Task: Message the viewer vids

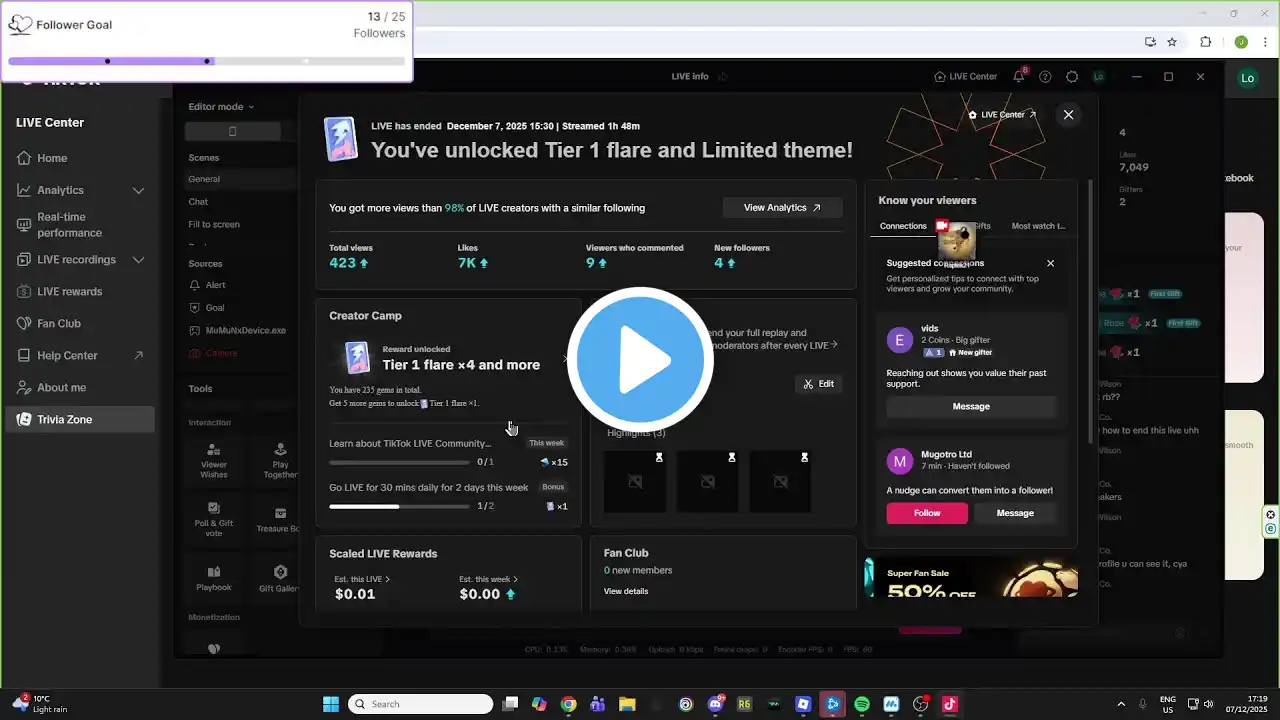Action: coord(971,406)
